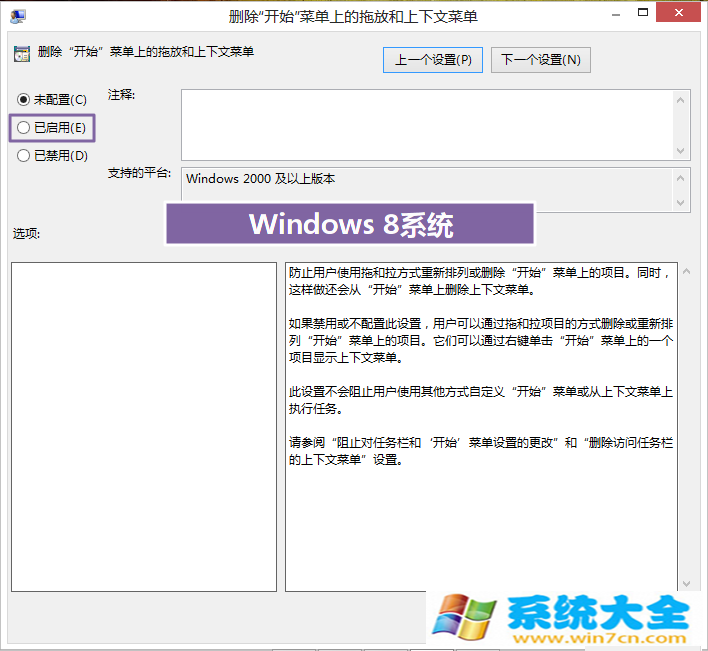Click the comment box scroll up arrow

681,100
